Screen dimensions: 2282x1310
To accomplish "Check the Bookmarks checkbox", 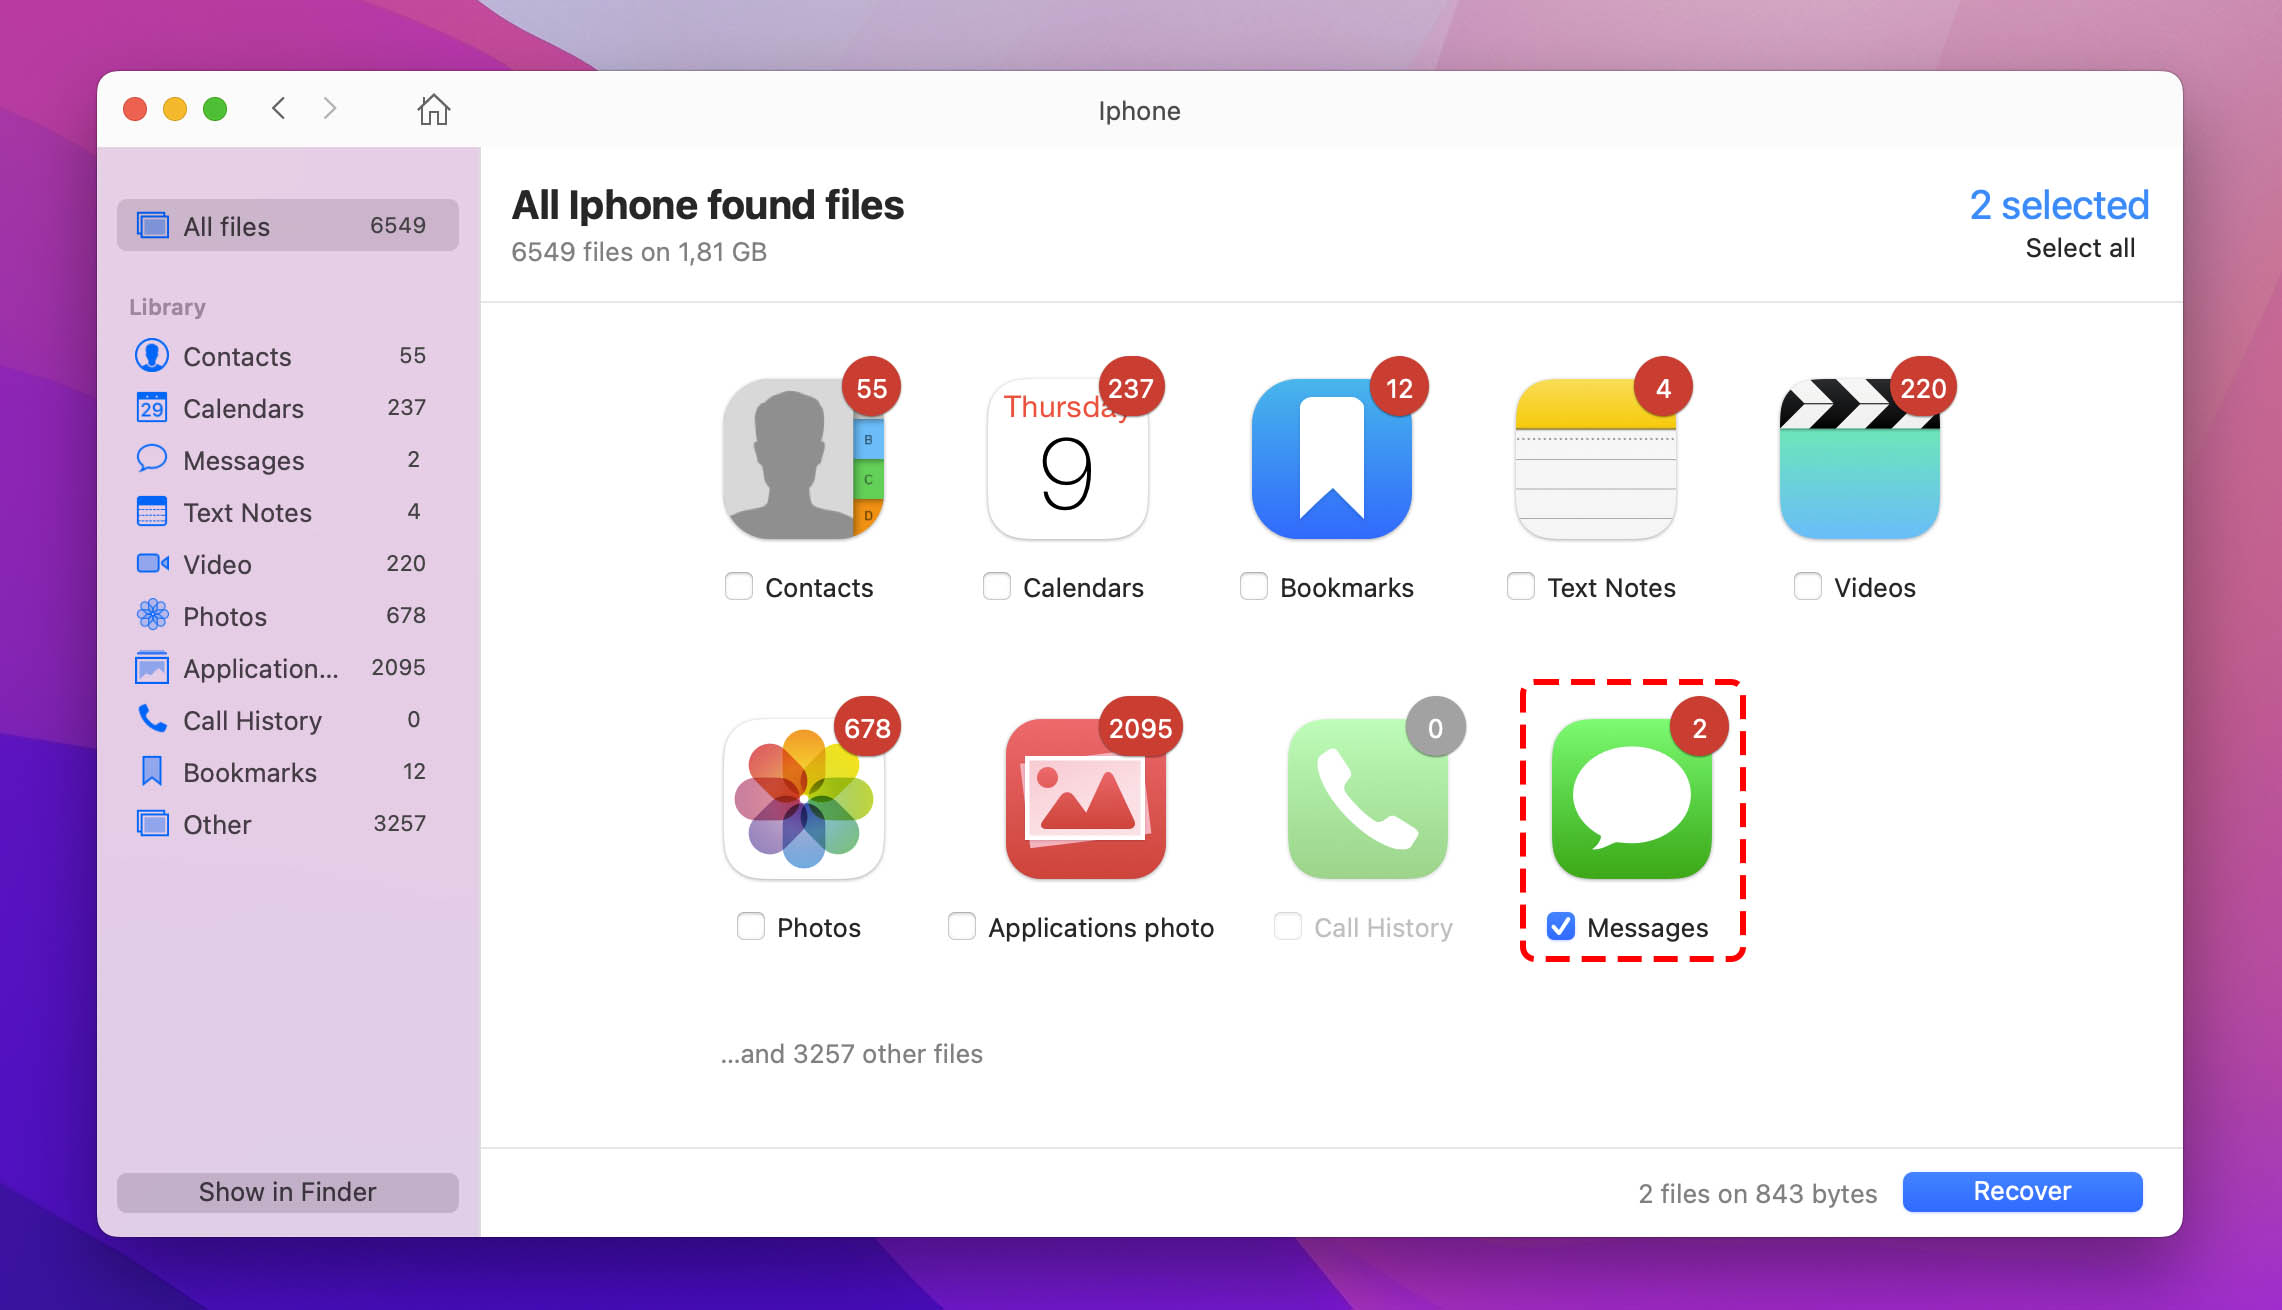I will click(1254, 586).
